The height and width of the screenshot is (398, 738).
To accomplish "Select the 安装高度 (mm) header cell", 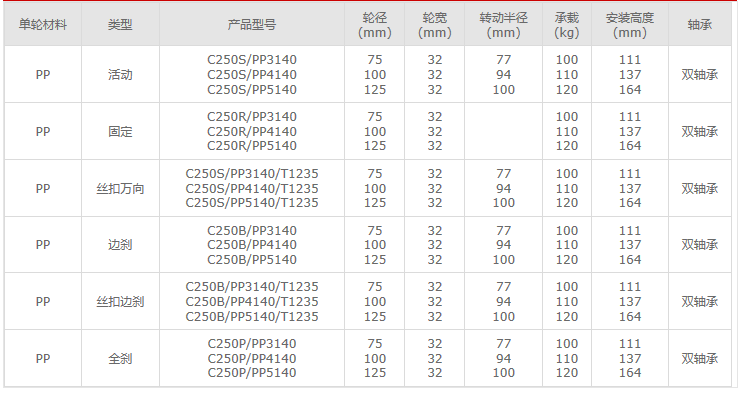I will pos(630,24).
